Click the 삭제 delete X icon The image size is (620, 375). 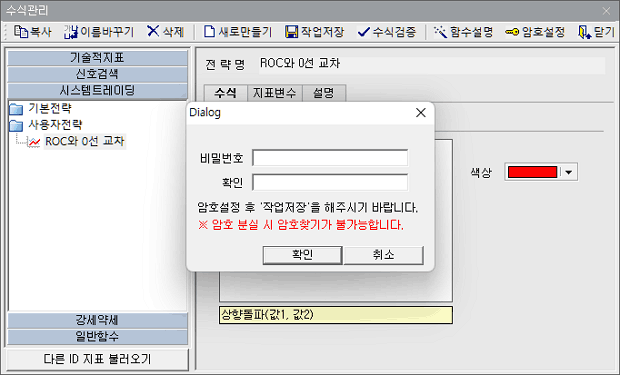[x=153, y=31]
